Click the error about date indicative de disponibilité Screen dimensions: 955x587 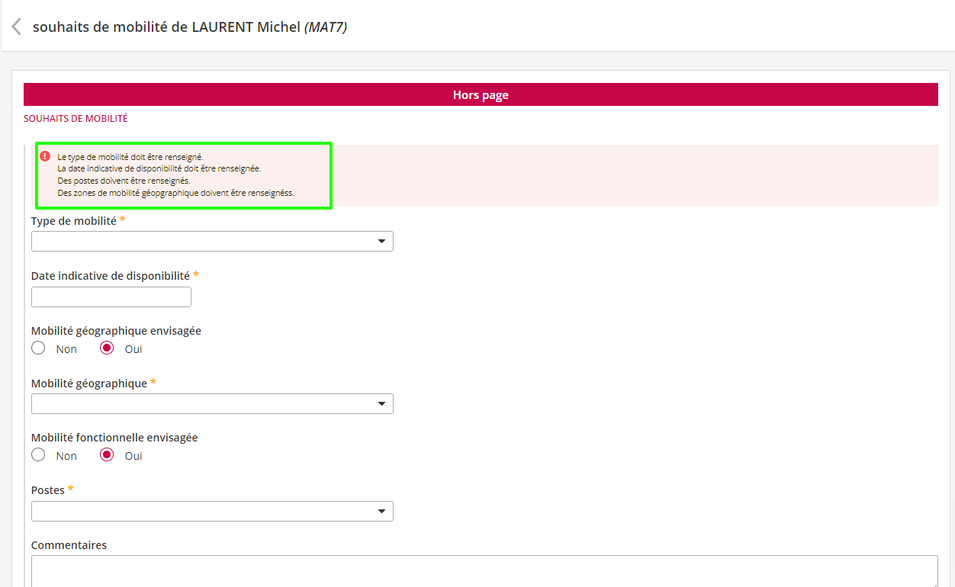[x=158, y=169]
